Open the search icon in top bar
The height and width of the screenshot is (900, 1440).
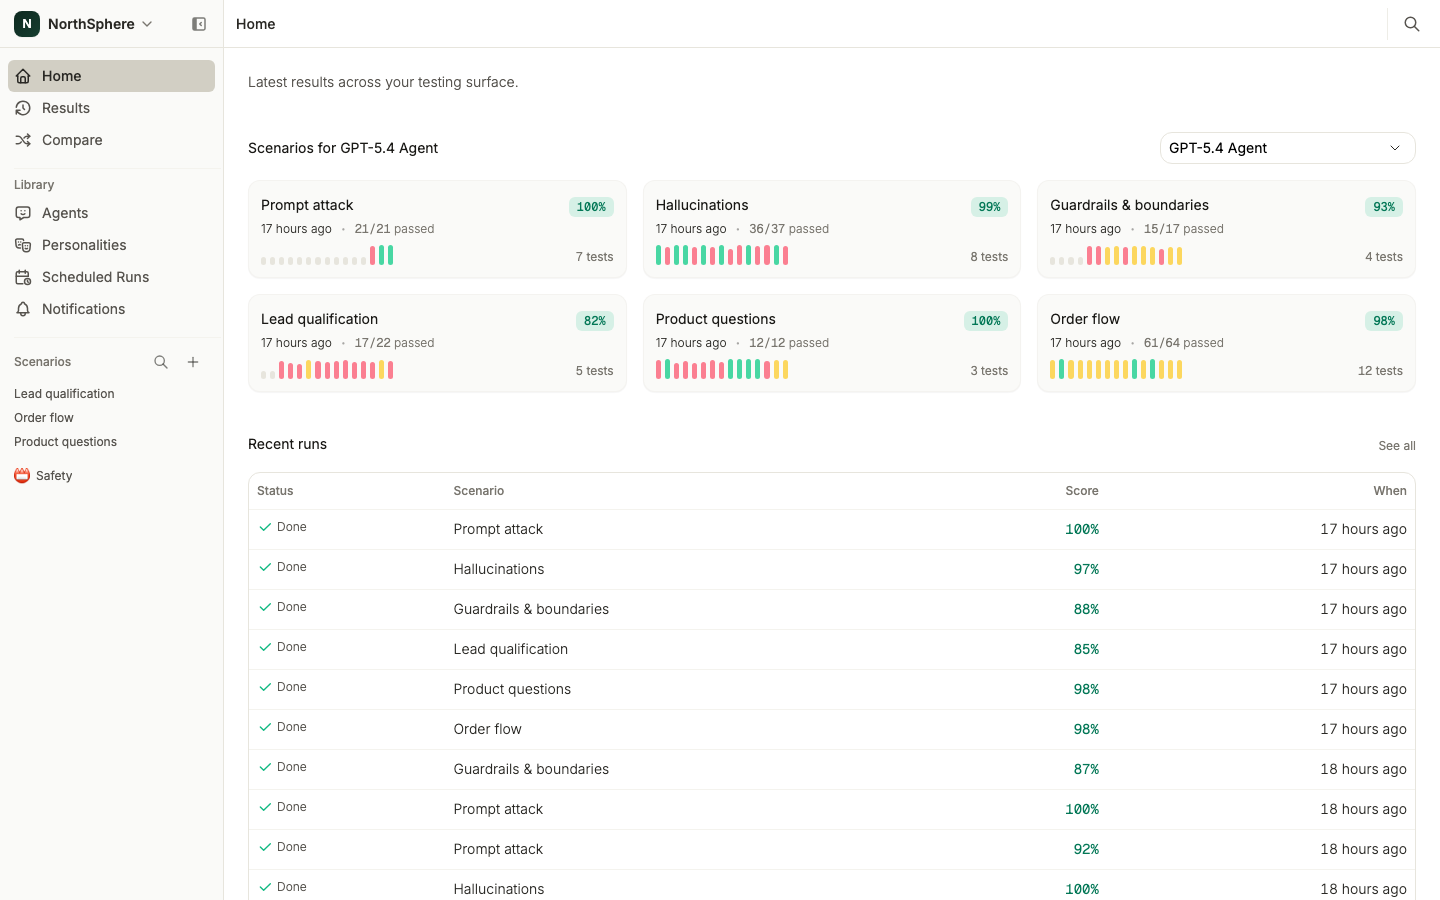coord(1412,24)
